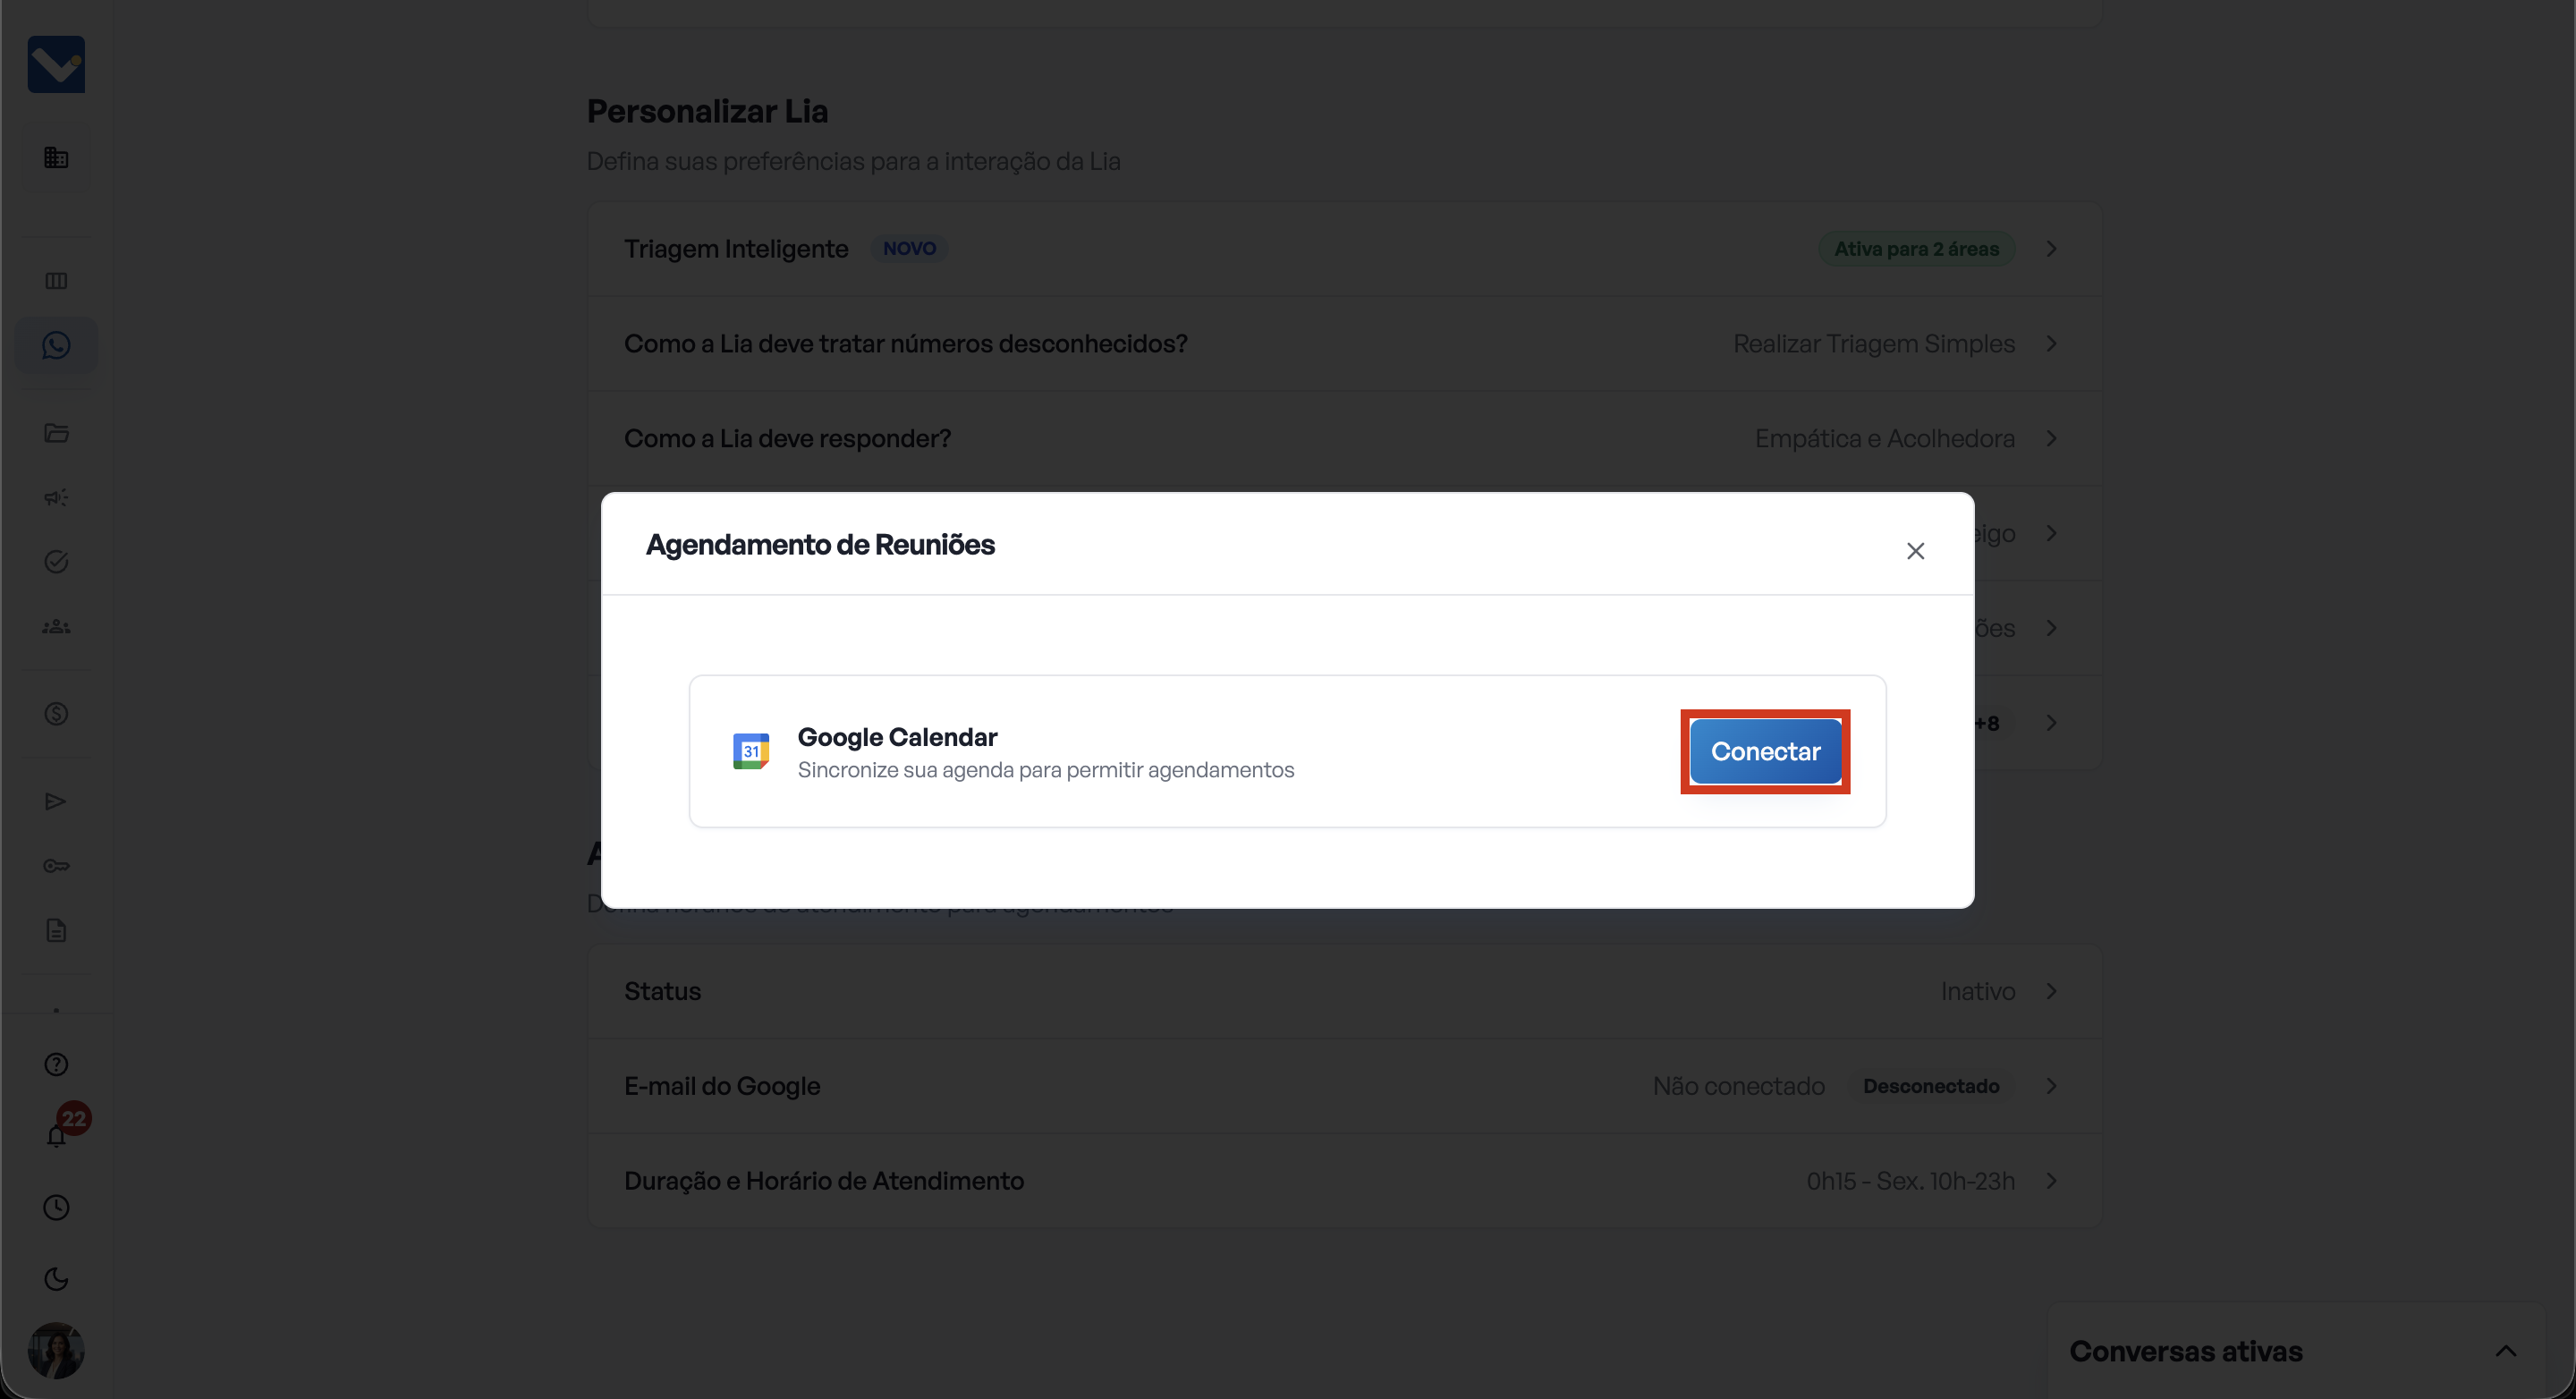
Task: Toggle dark mode with the moon icon
Action: 56,1278
